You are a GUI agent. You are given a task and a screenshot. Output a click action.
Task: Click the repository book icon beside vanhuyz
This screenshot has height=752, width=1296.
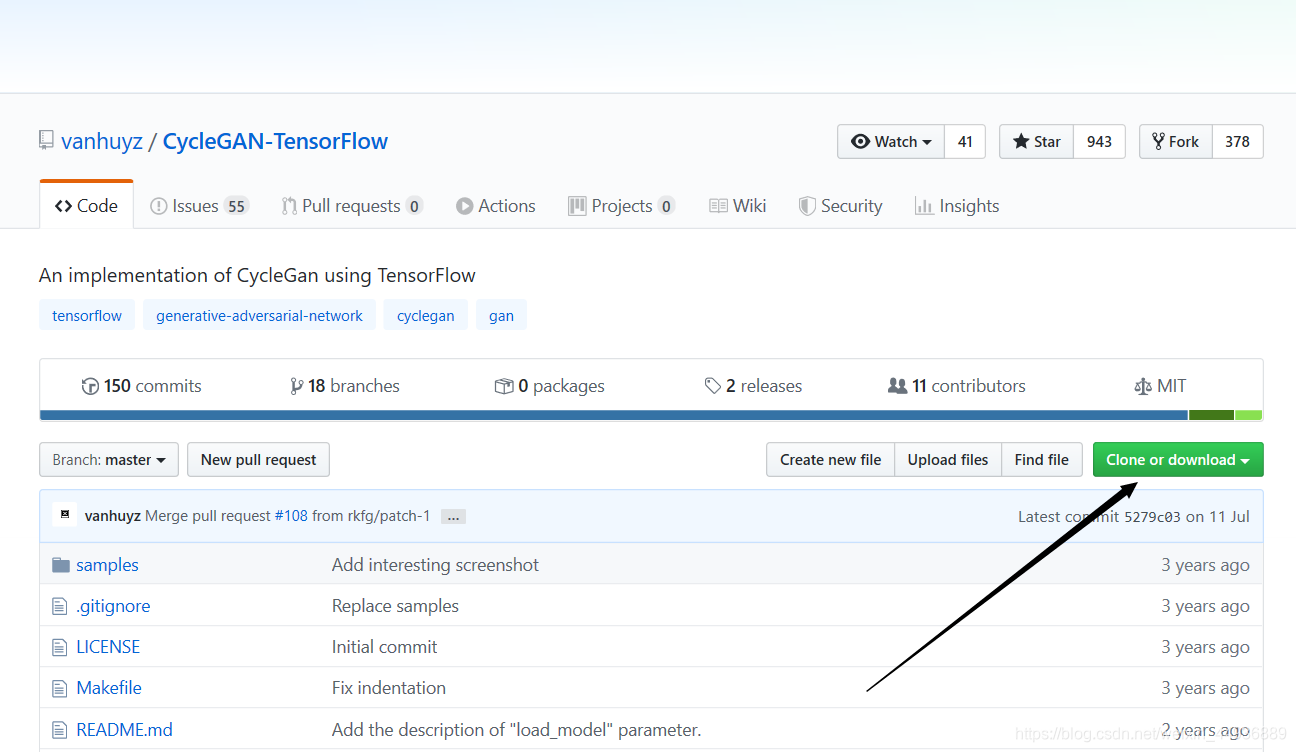(46, 141)
